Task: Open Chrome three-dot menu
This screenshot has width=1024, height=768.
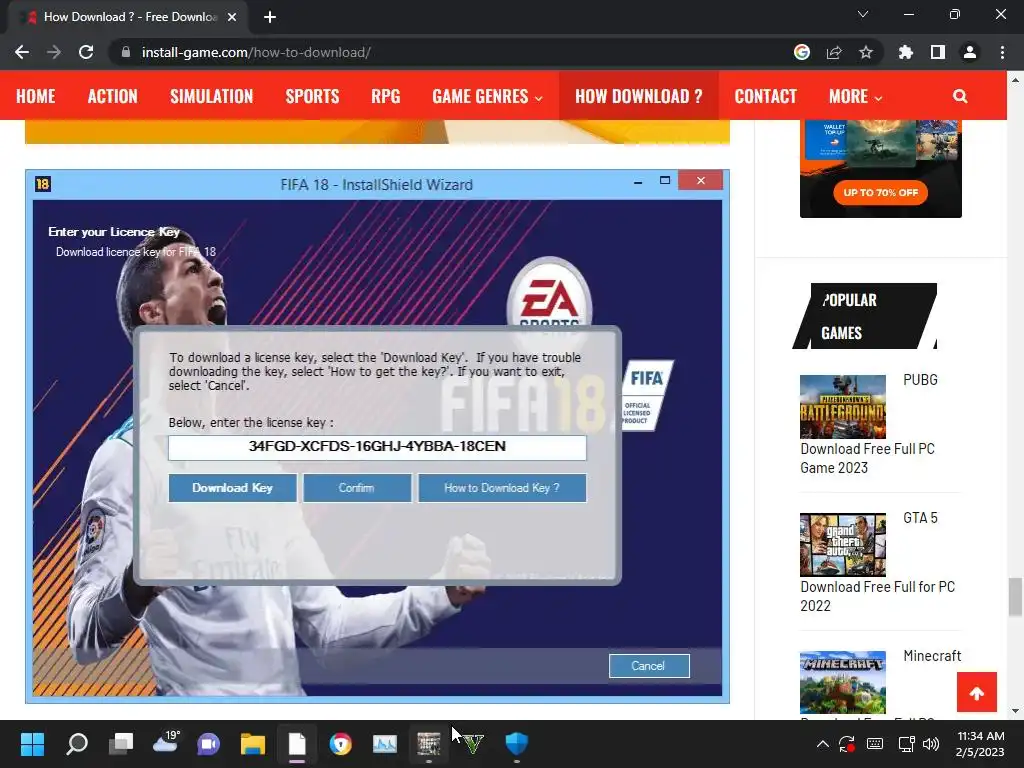Action: (x=1002, y=52)
